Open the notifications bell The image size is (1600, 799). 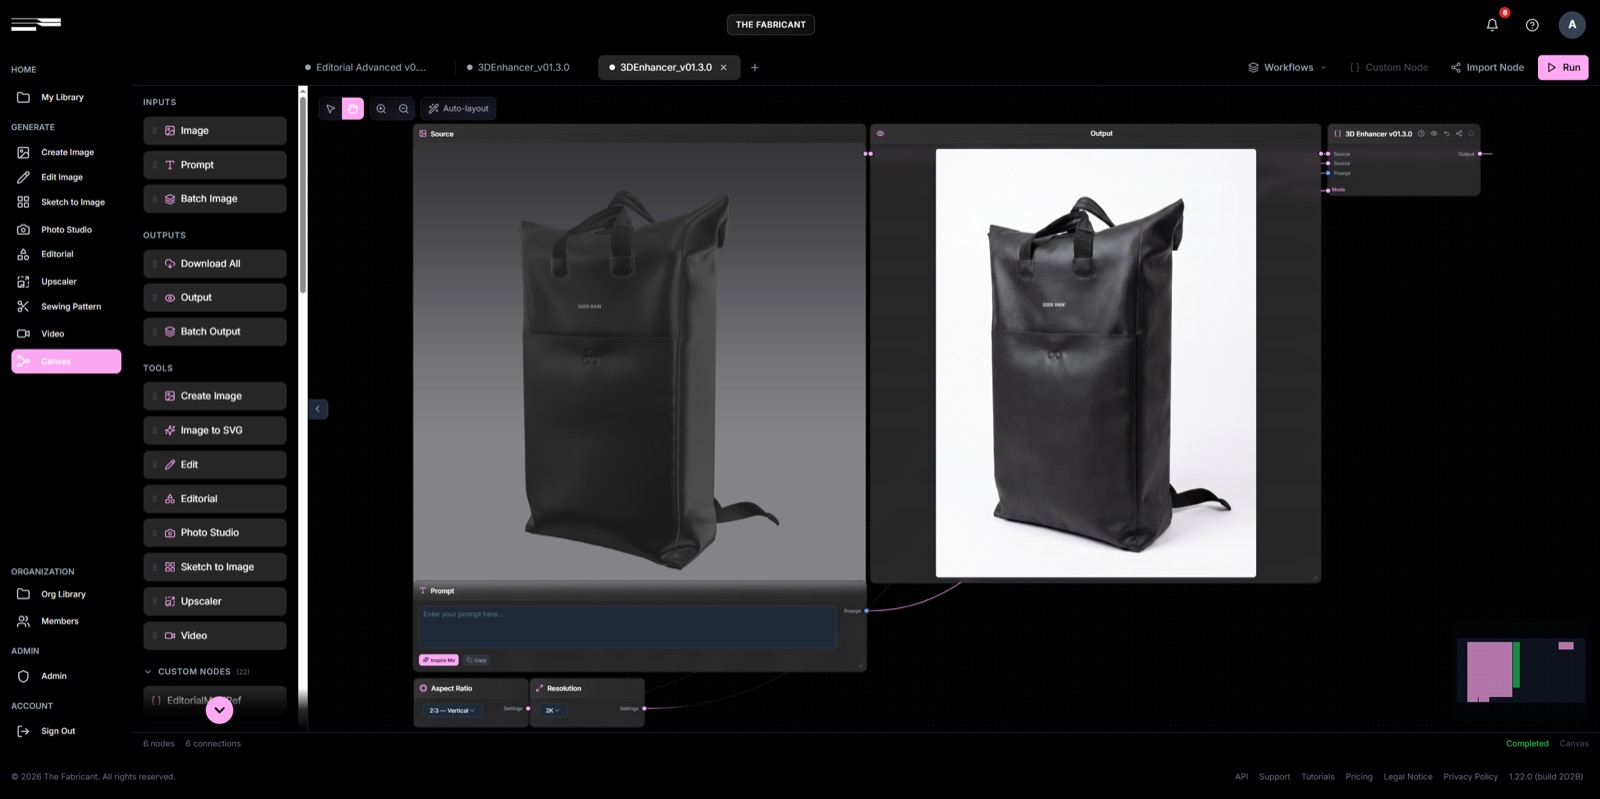[x=1492, y=25]
